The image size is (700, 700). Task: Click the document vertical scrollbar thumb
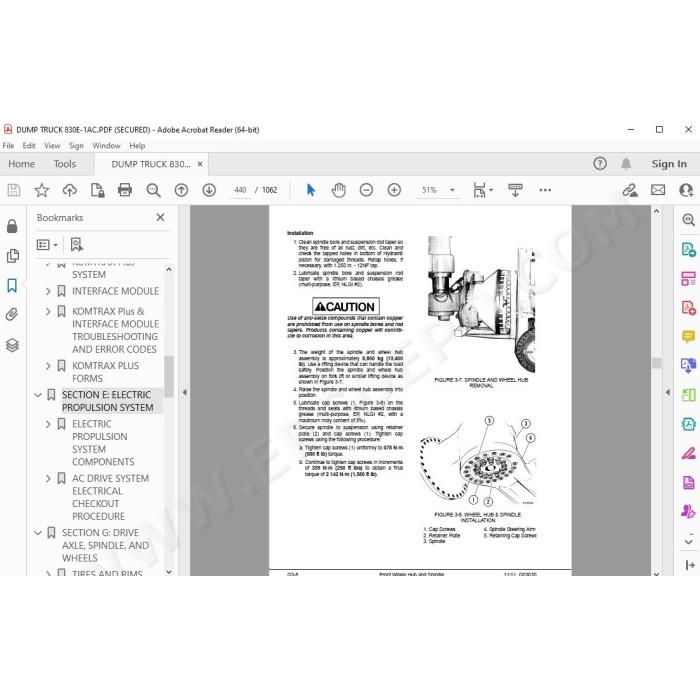point(656,363)
